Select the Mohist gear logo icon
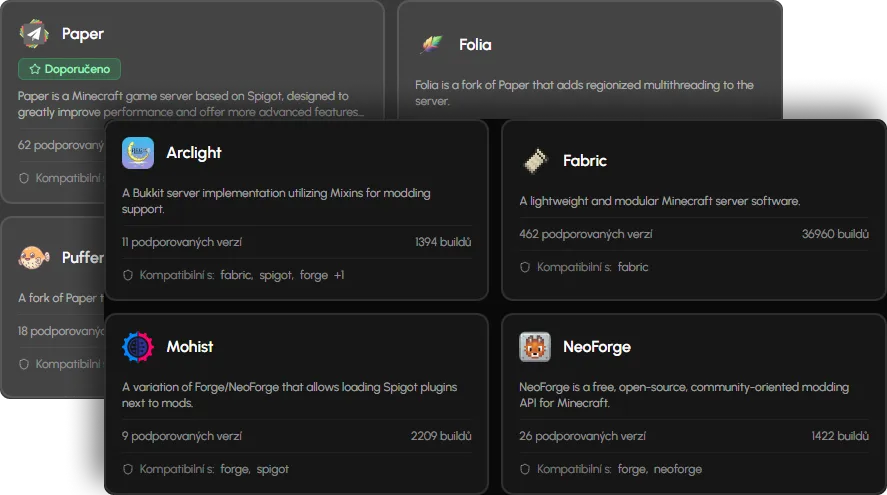Viewport: 887px width, 495px height. (x=138, y=347)
